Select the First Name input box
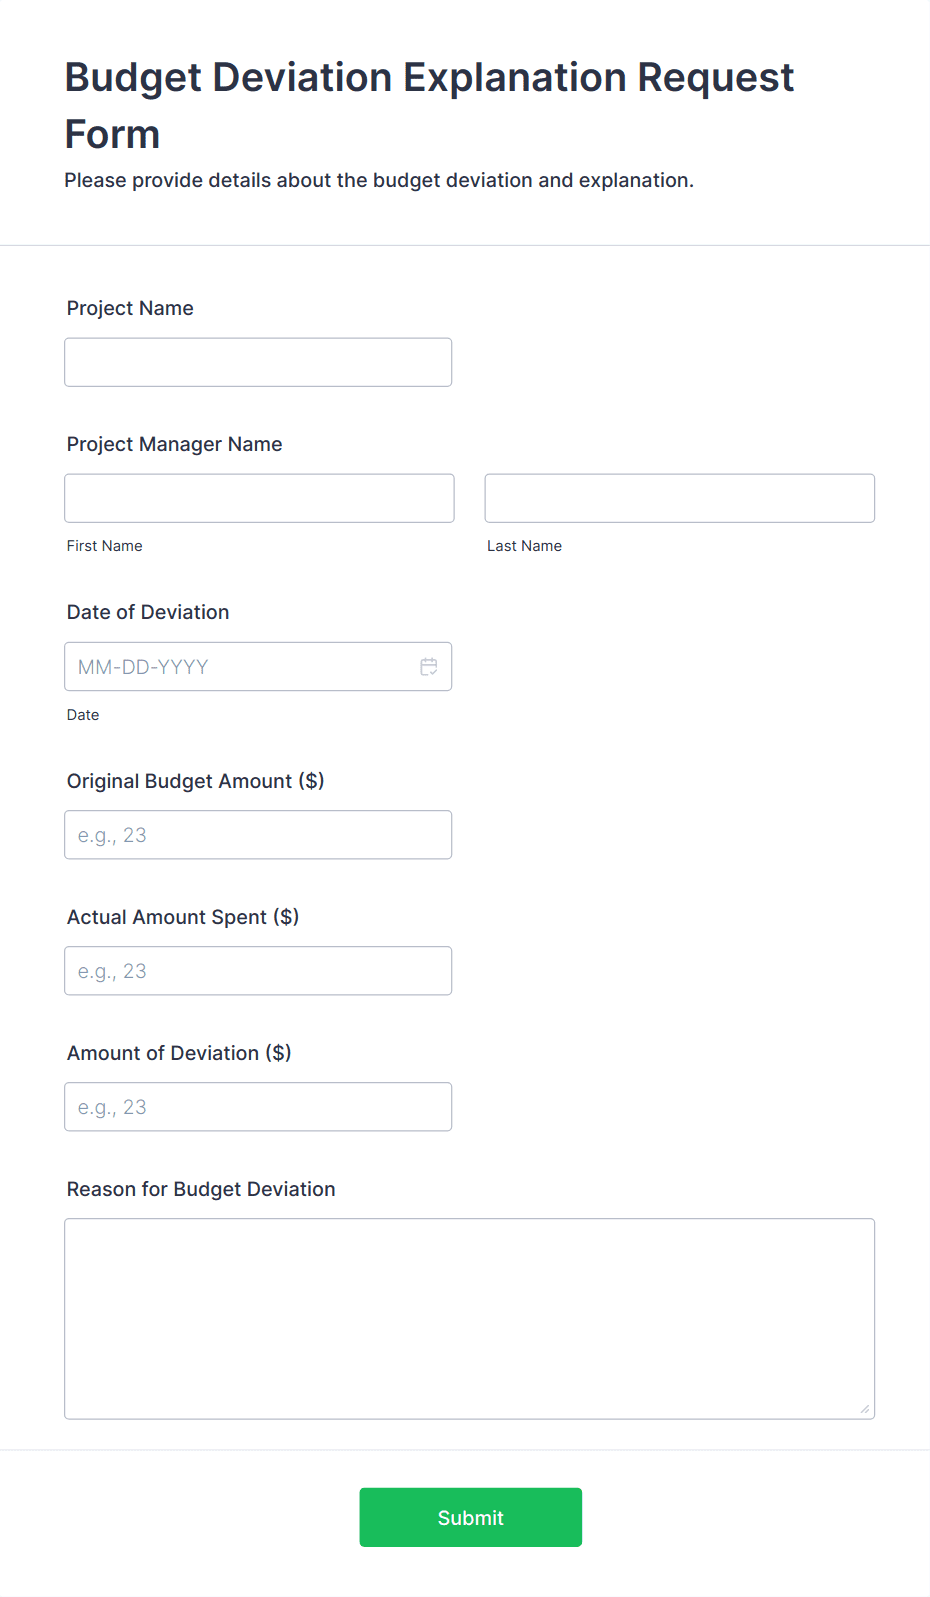The image size is (930, 1597). point(258,497)
